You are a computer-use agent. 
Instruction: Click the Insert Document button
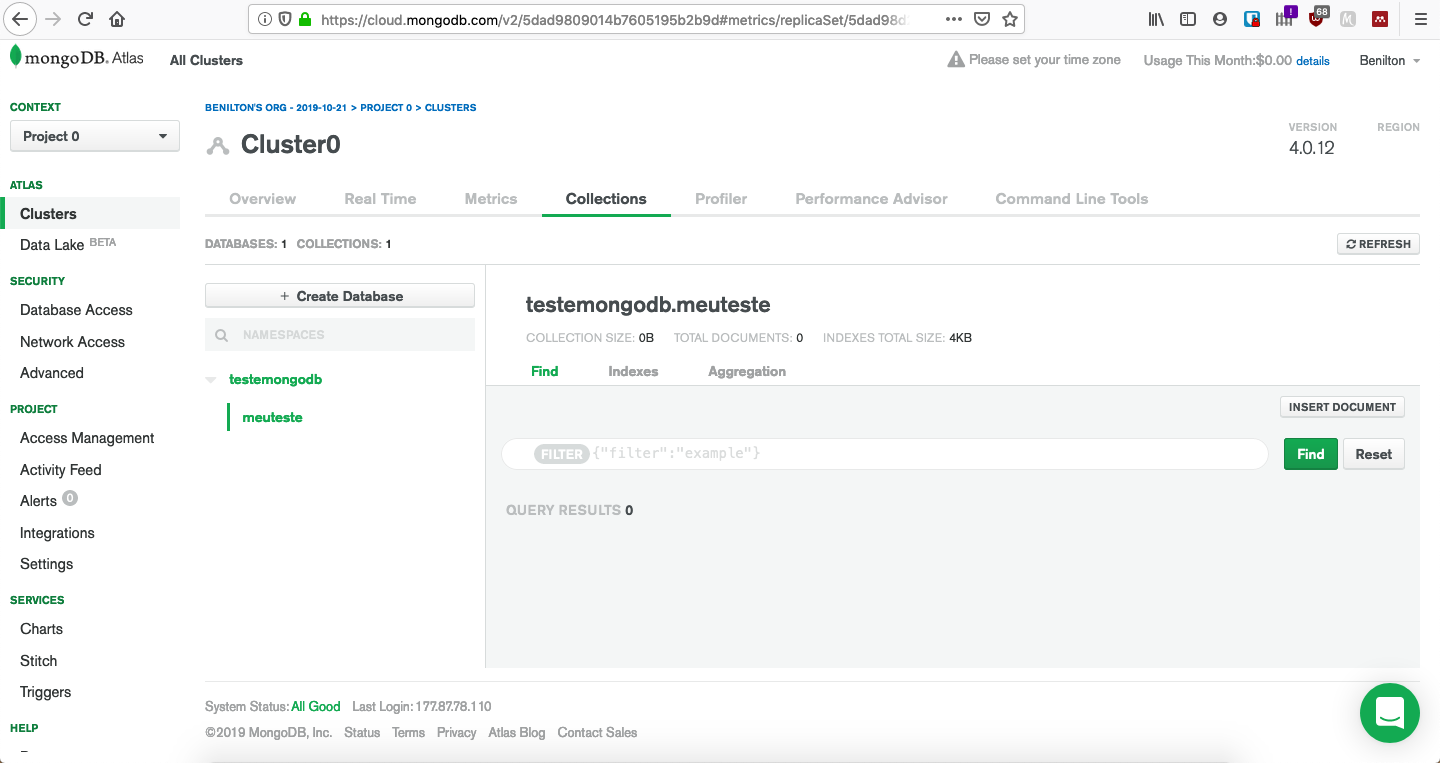coord(1342,407)
